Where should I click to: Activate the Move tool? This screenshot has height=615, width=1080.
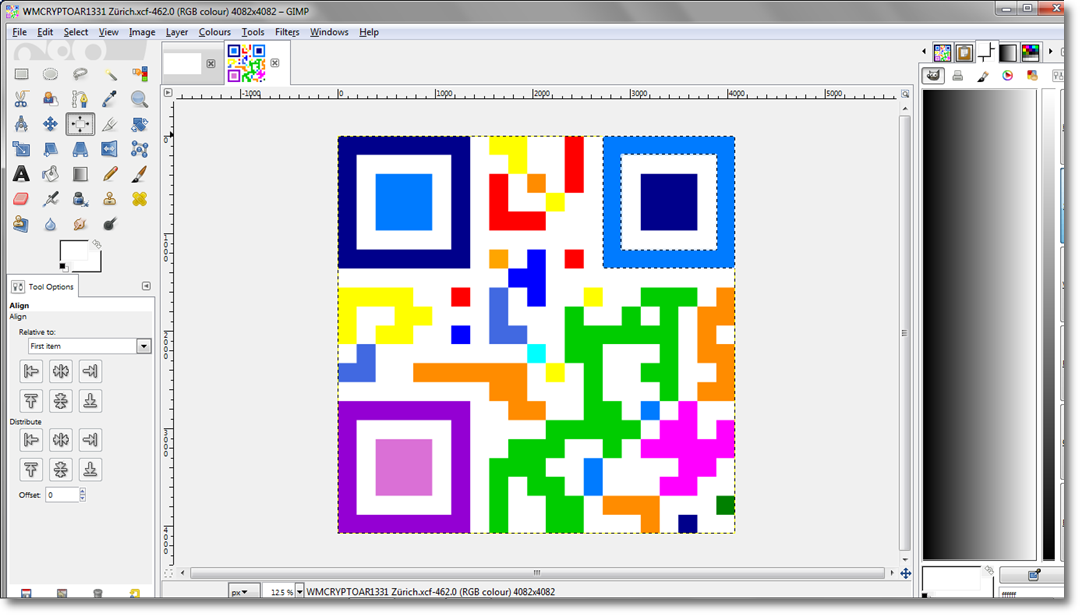pyautogui.click(x=50, y=124)
